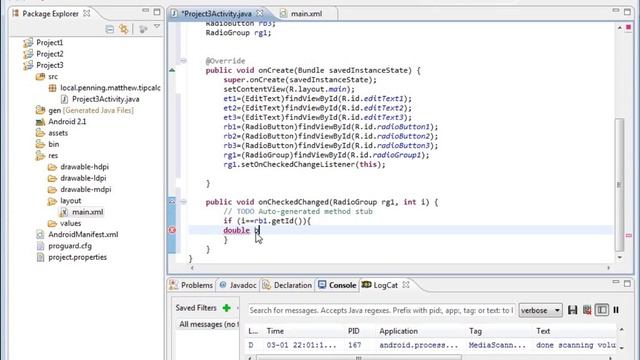Viewport: 640px width, 360px height.
Task: Open the verbose log level dropdown
Action: [x=540, y=310]
